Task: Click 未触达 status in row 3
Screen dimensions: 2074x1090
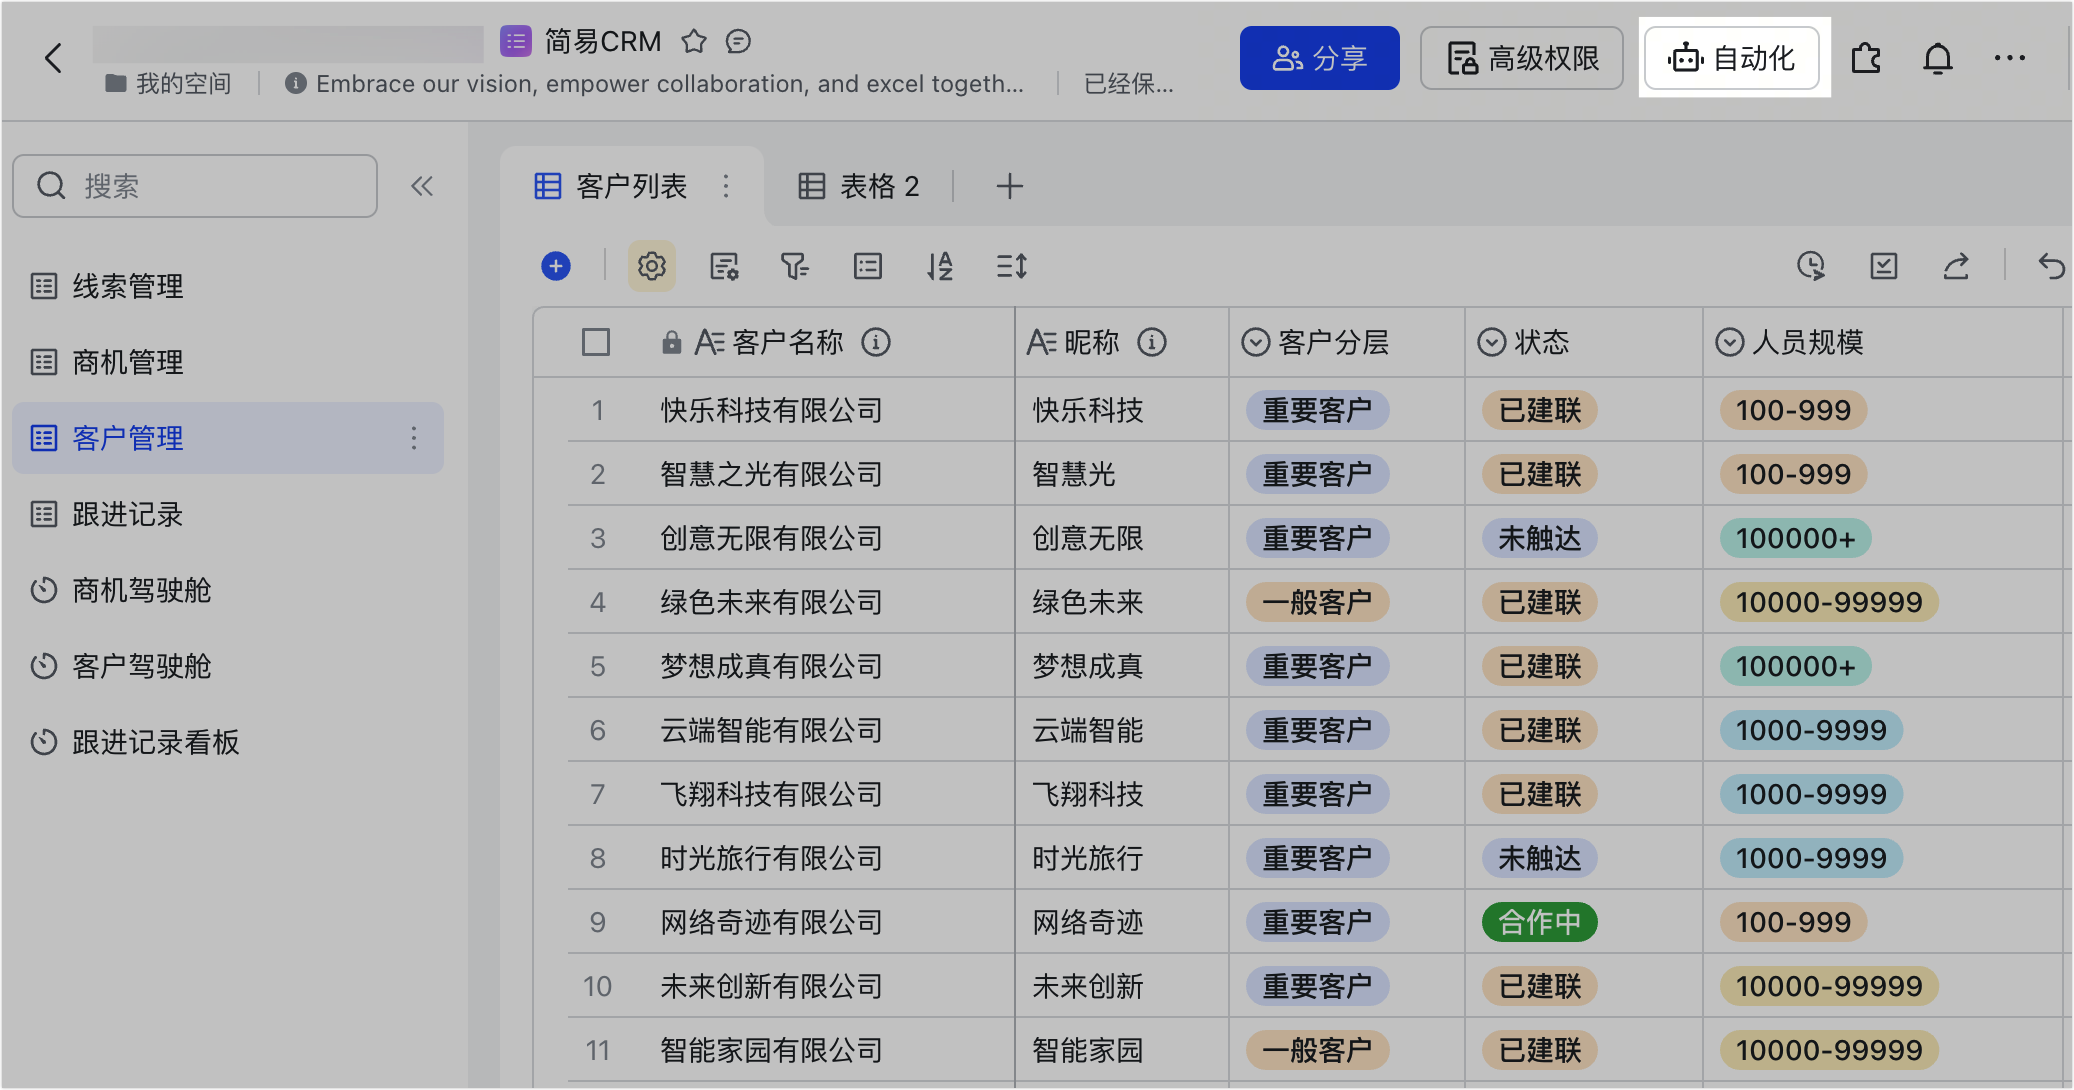Action: point(1540,538)
